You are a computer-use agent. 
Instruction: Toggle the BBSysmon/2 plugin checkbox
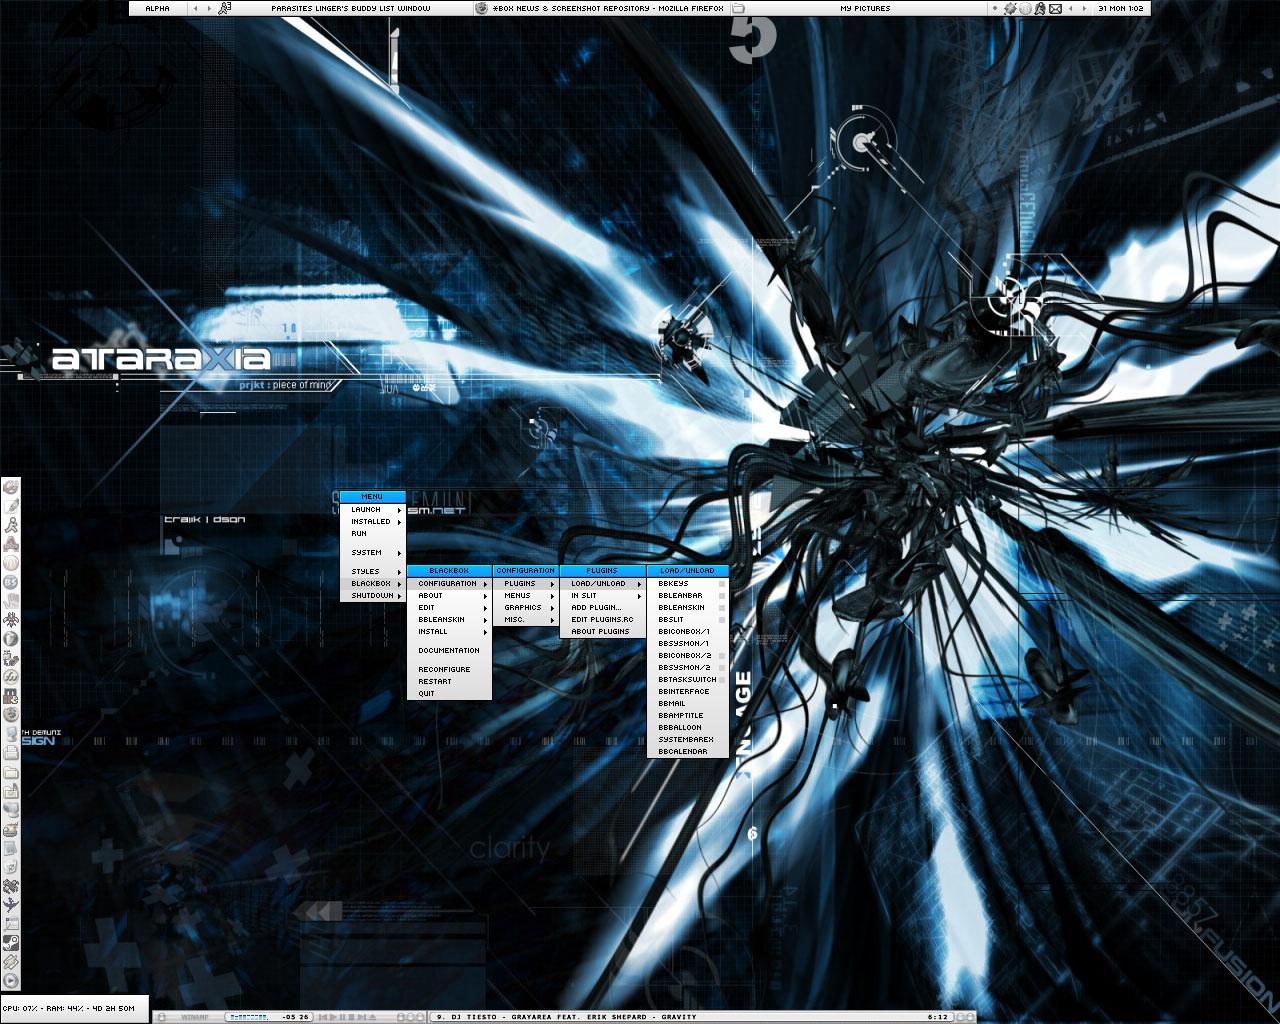click(721, 668)
